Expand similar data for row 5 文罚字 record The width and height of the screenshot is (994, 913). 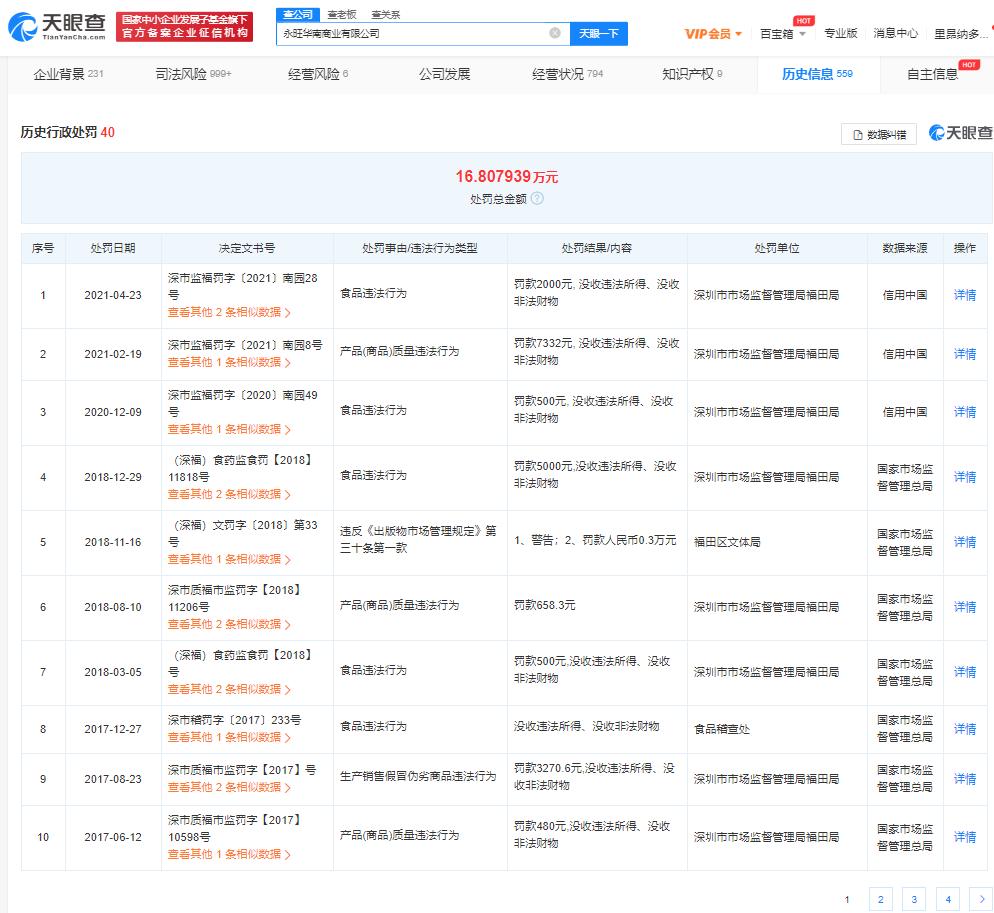point(229,559)
